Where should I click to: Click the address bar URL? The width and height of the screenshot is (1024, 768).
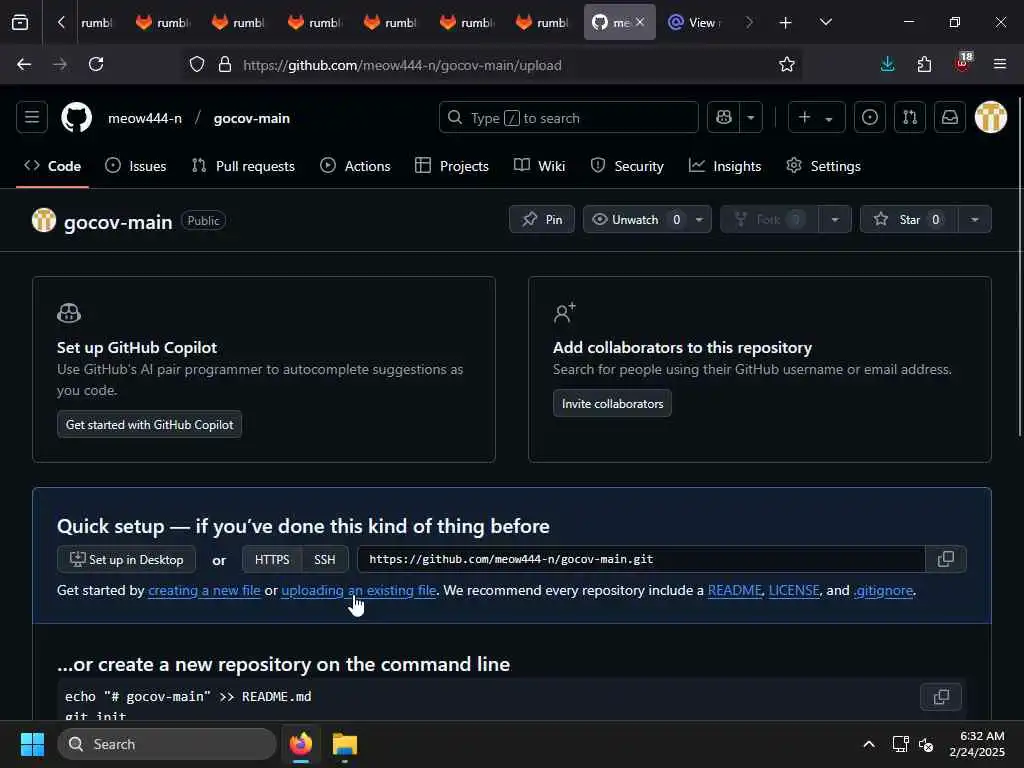(402, 65)
